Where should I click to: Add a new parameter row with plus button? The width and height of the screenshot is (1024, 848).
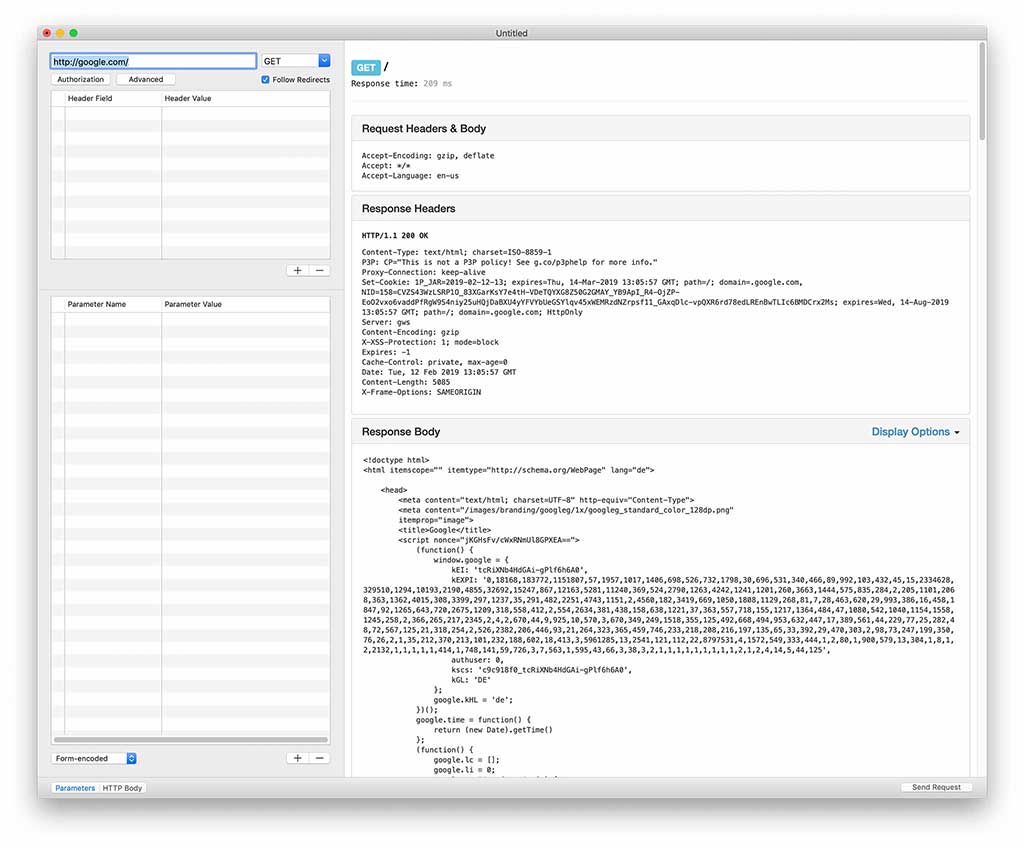[298, 758]
